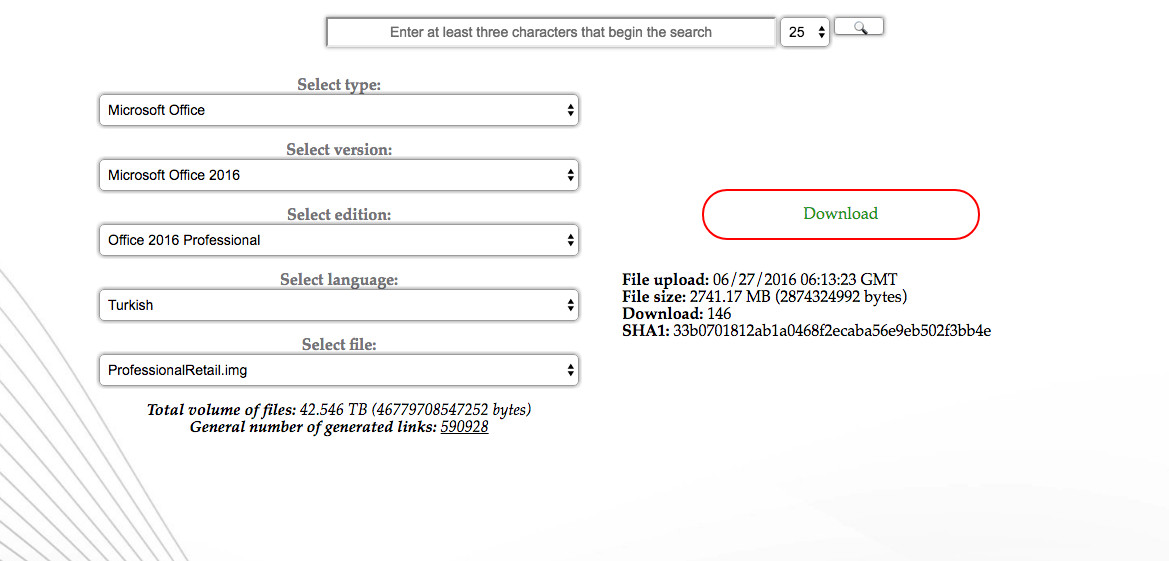Click the General number of generated links label

tap(313, 427)
